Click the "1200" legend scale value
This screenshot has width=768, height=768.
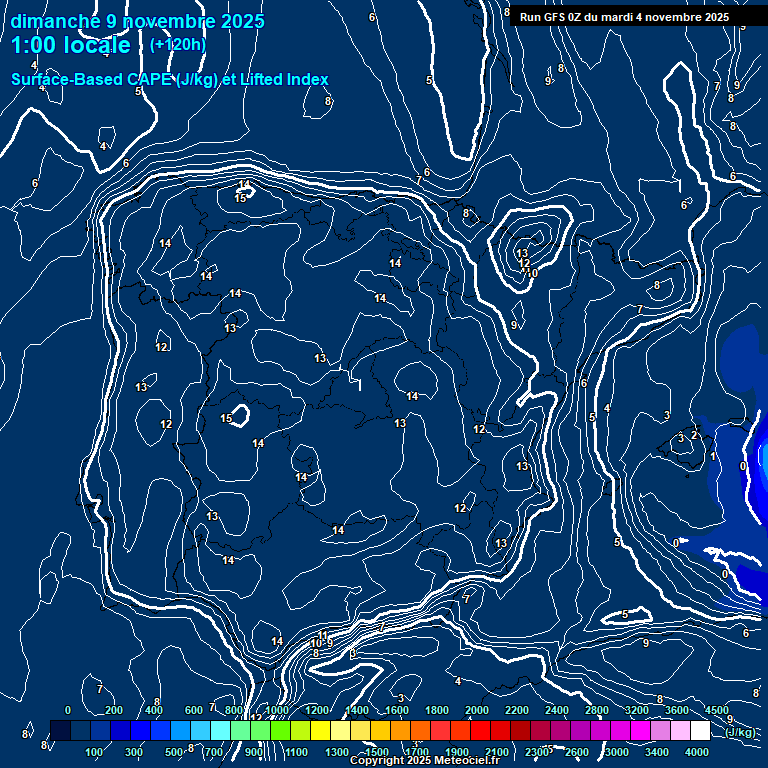[x=317, y=710]
